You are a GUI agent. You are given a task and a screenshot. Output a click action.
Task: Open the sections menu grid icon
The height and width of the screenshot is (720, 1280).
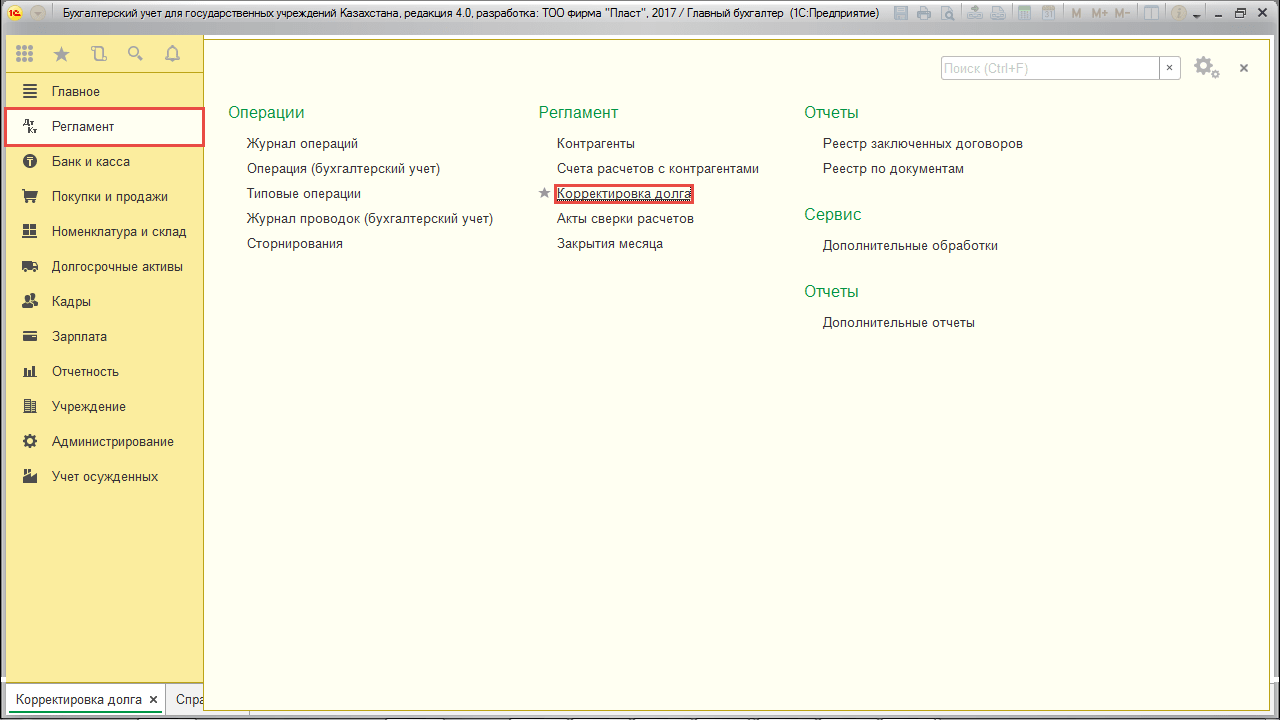25,54
